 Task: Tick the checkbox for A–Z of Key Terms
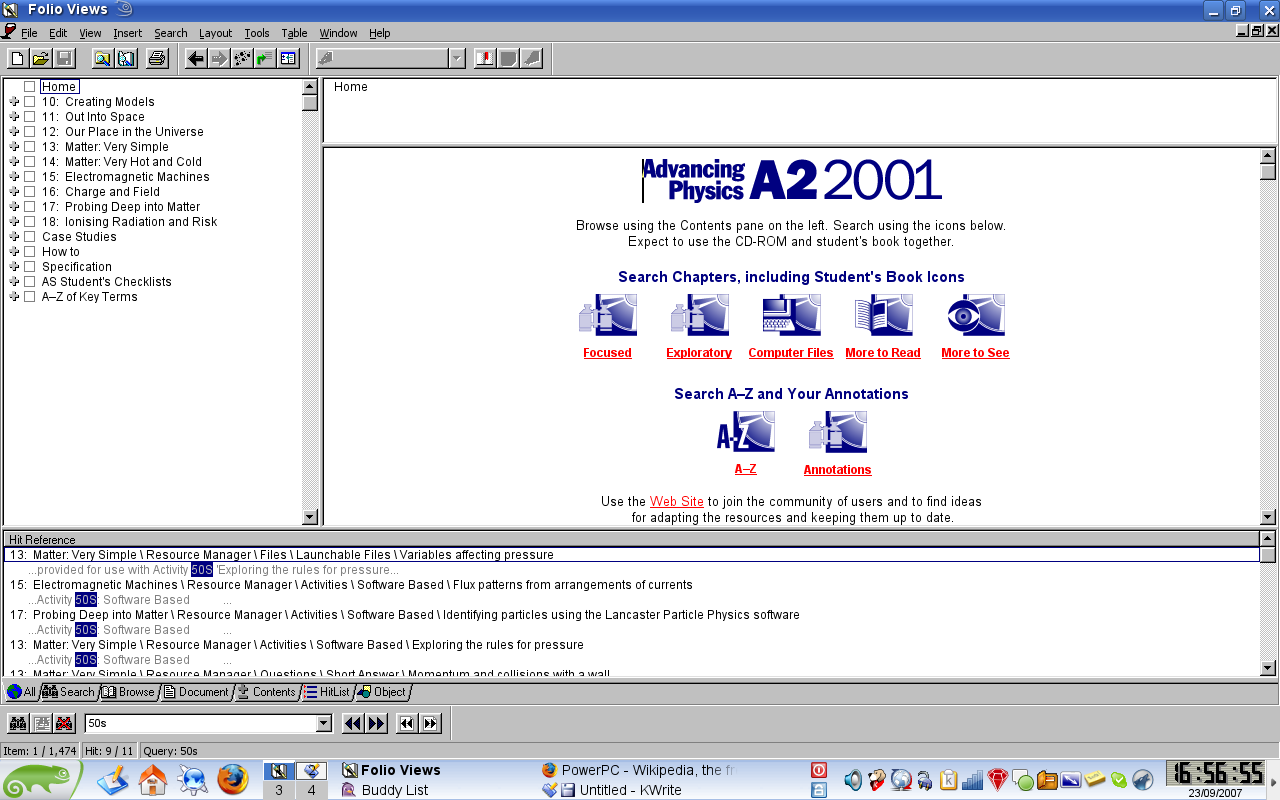click(x=30, y=297)
